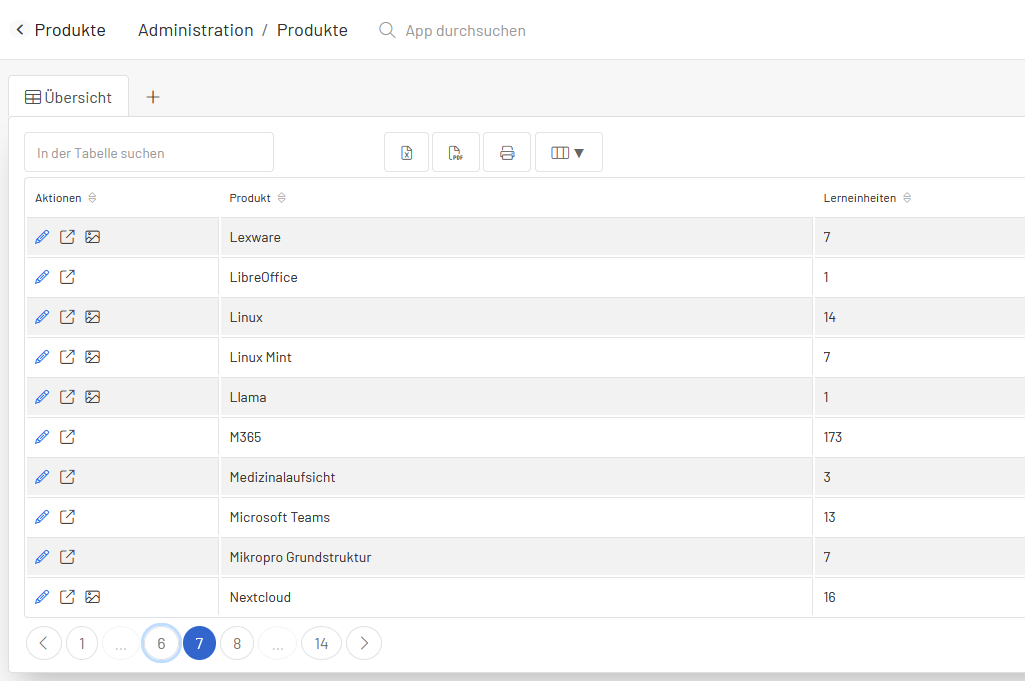
Task: Jump to page 1
Action: [x=82, y=643]
